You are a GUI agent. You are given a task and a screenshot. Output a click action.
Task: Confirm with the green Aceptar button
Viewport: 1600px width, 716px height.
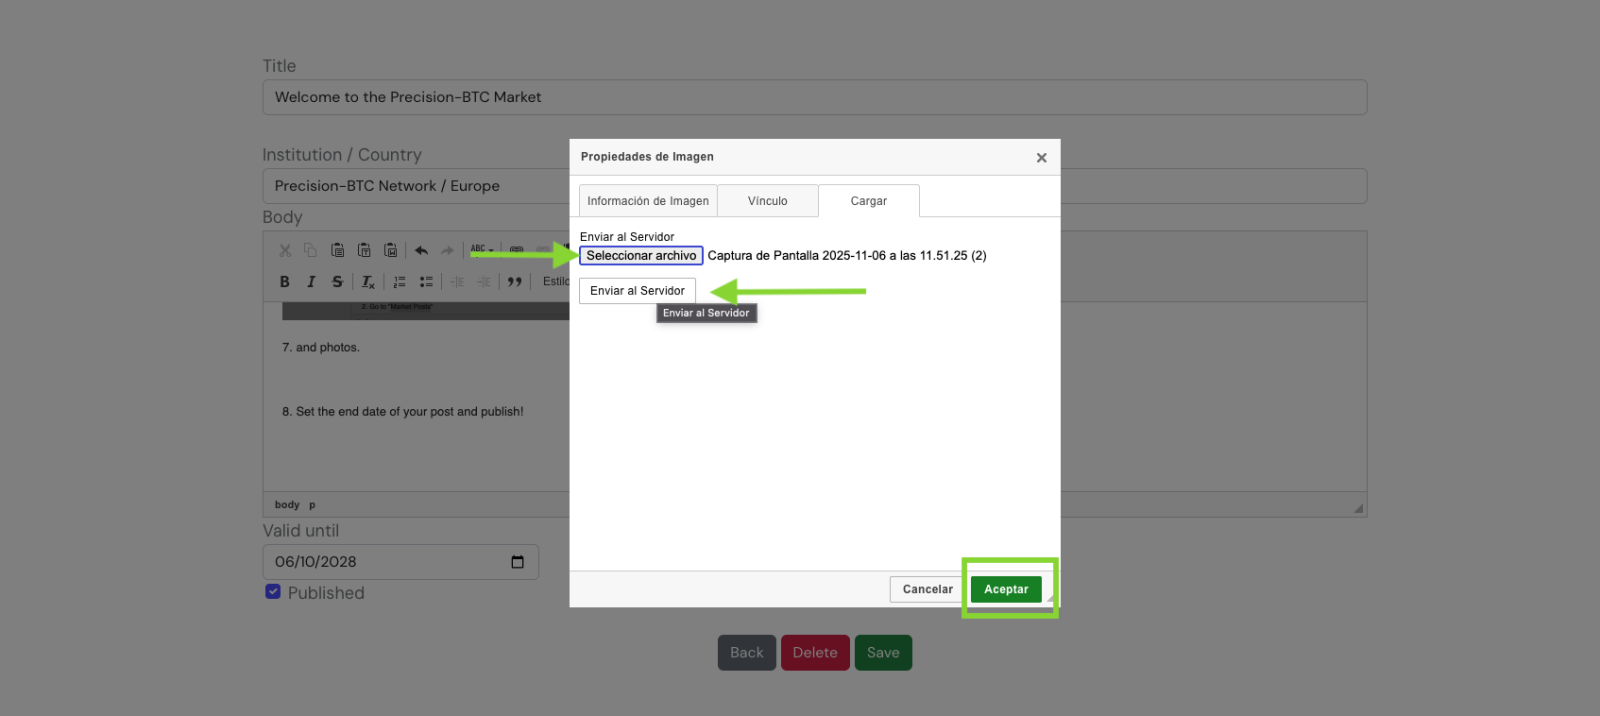[x=1006, y=589]
